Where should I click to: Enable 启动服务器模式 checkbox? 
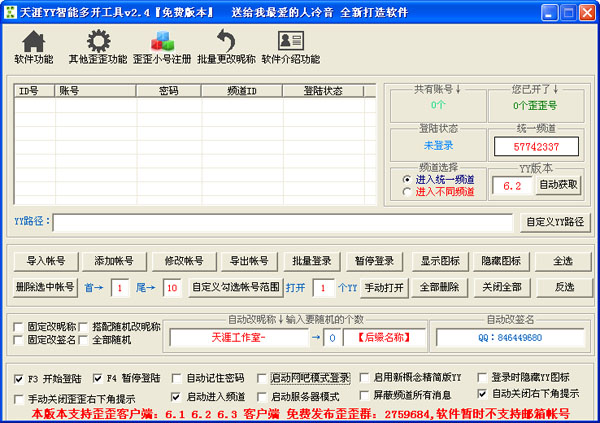pyautogui.click(x=262, y=397)
